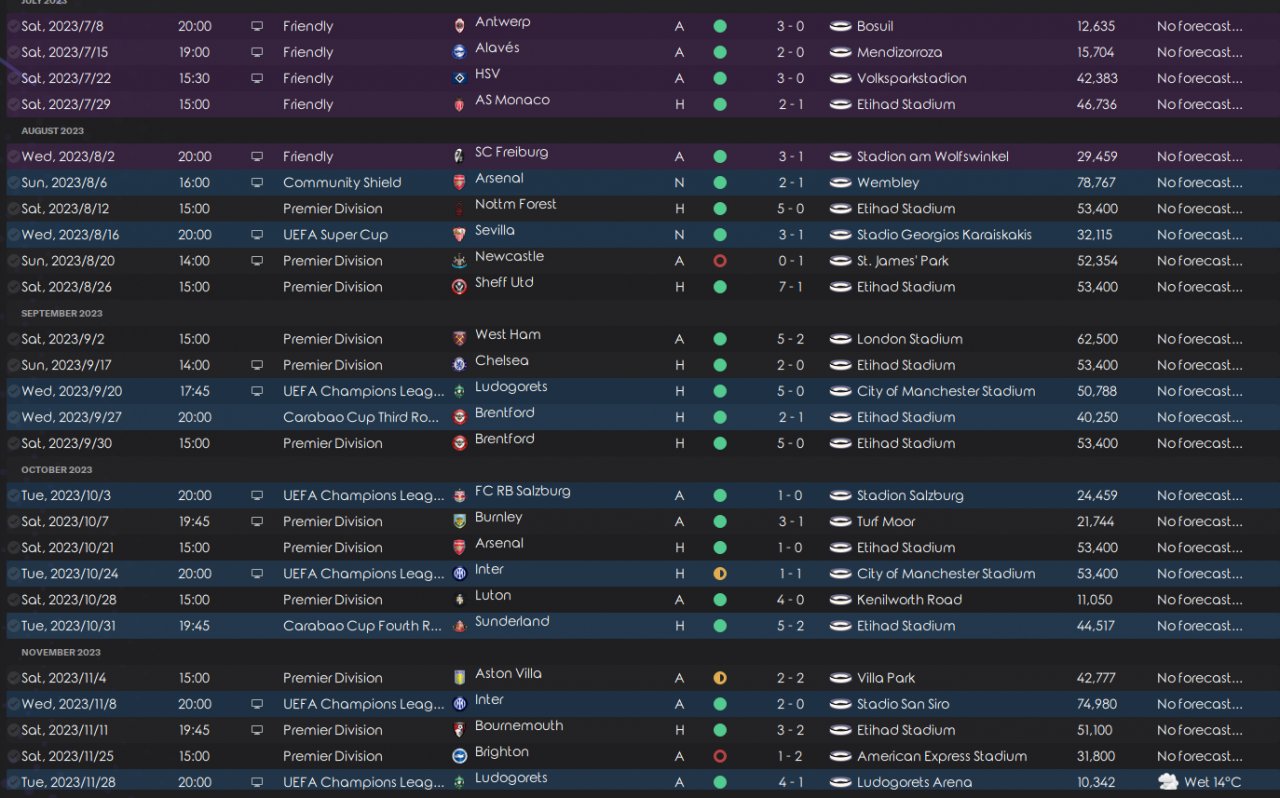Open the Nottm Forest team link

(x=515, y=204)
